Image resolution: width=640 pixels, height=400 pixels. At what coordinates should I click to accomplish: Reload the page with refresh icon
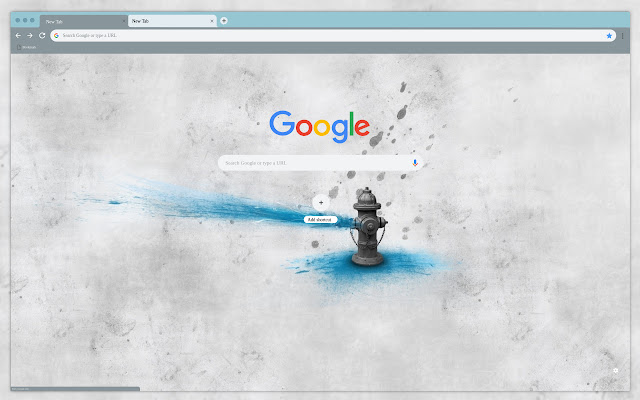click(x=42, y=36)
